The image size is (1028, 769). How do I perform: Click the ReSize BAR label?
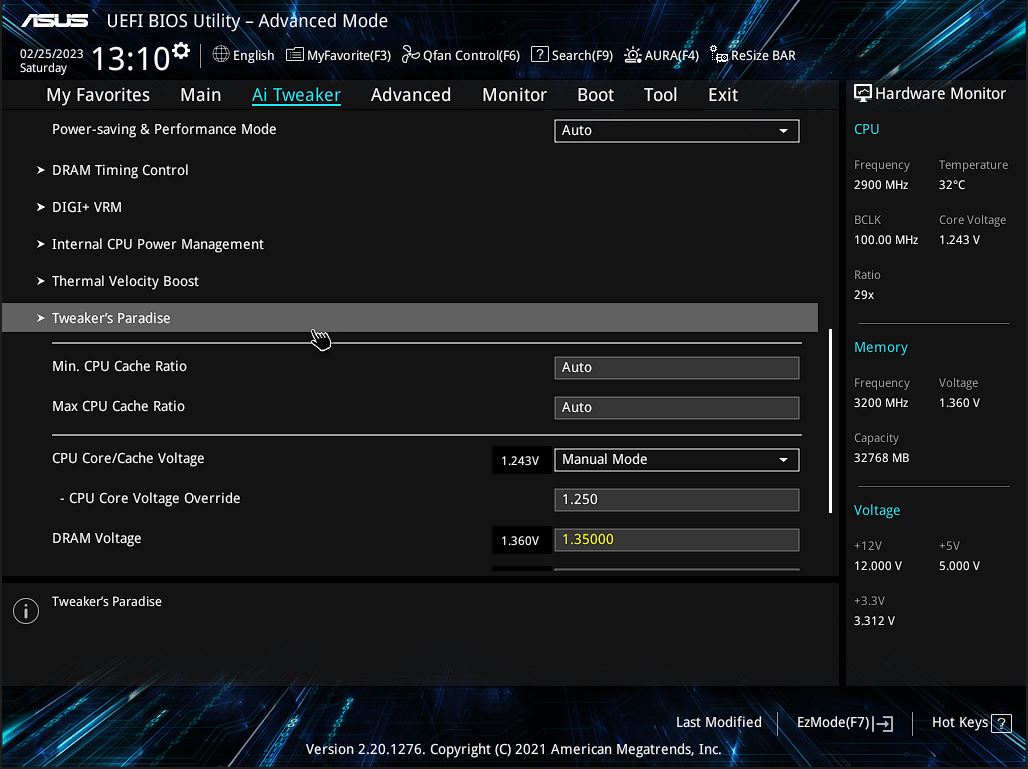pos(763,55)
